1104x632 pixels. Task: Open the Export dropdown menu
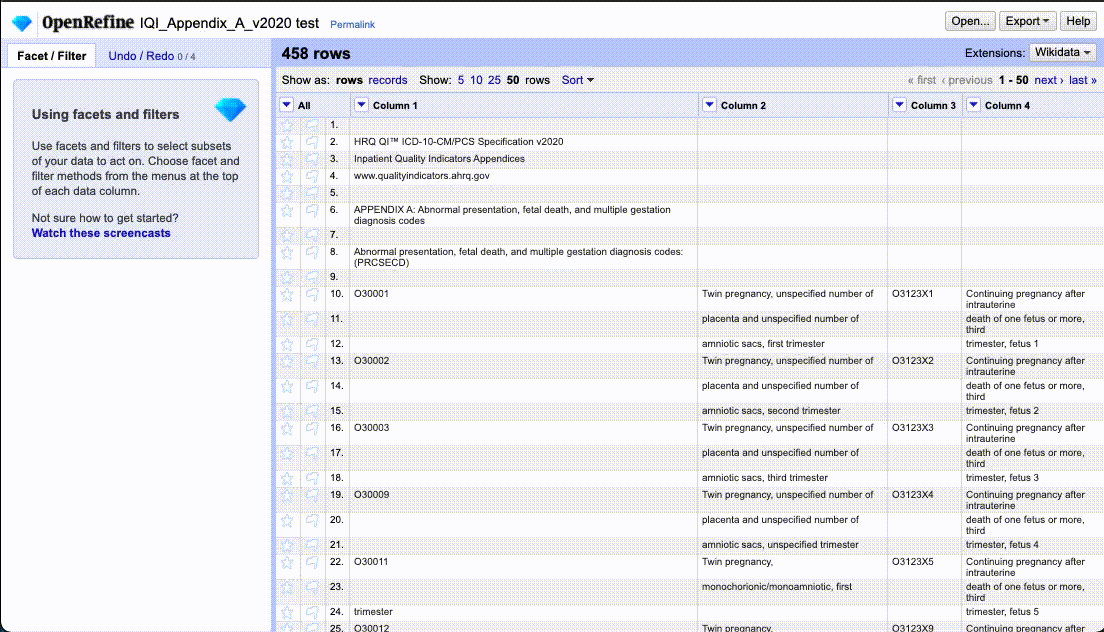pos(1027,21)
